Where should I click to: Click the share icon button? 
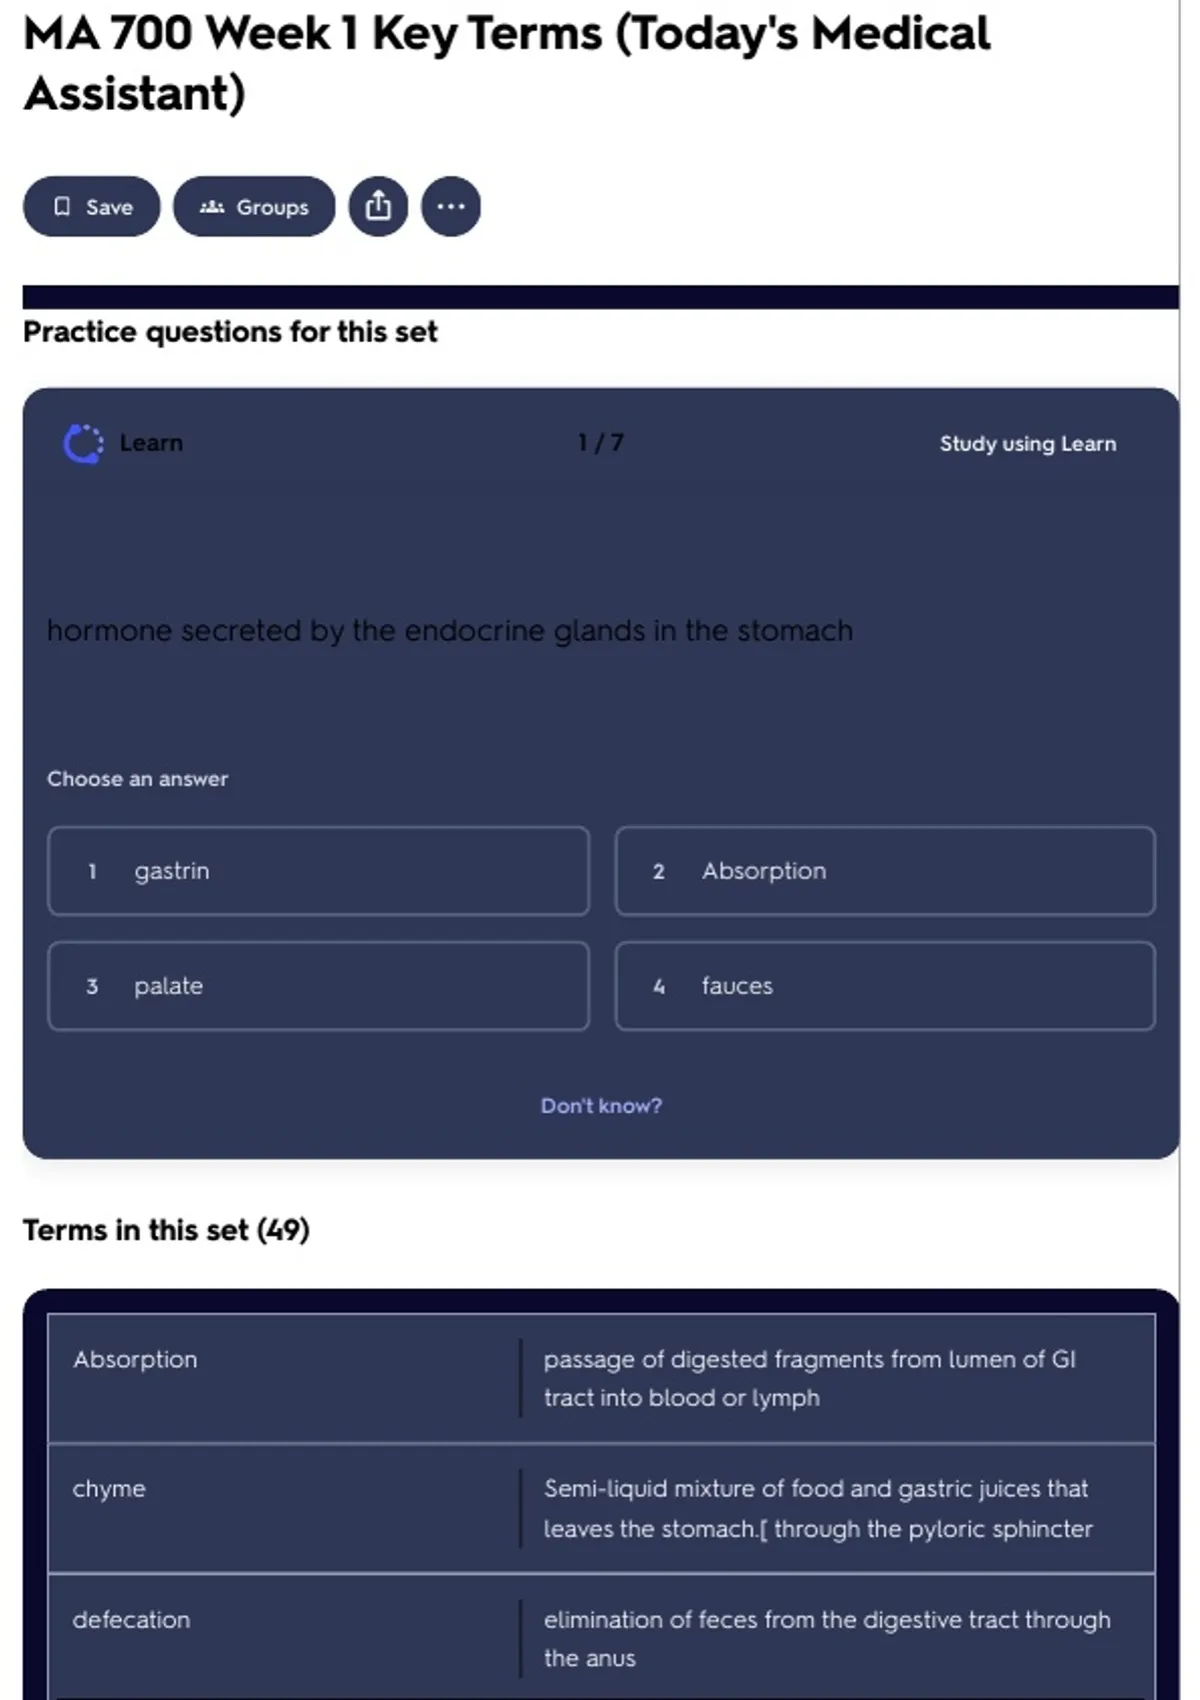pos(378,207)
